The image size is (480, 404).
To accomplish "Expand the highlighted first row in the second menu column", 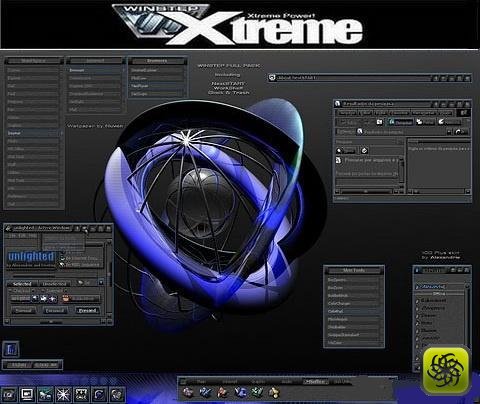I will coord(95,70).
